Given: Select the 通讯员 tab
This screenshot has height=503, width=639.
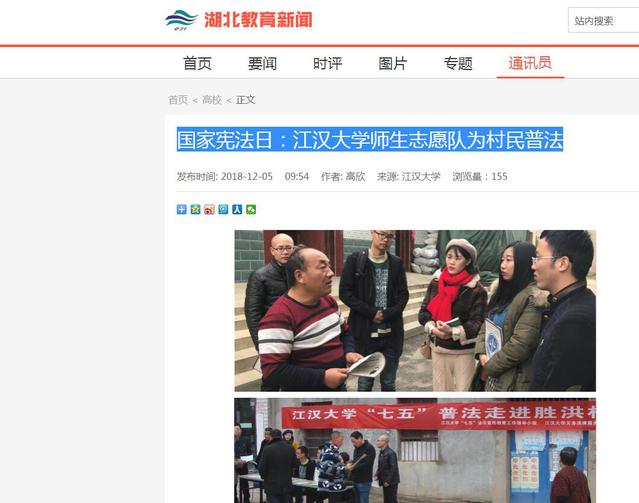Looking at the screenshot, I should (530, 63).
